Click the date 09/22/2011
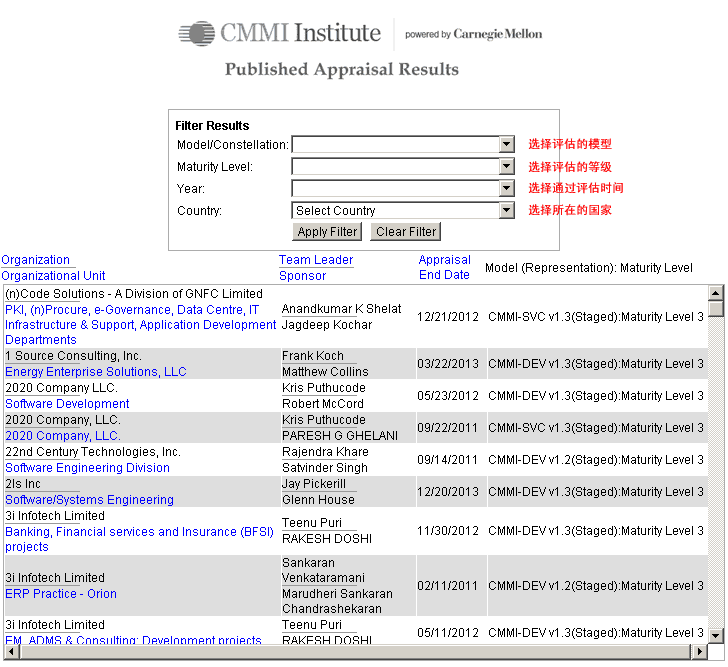The image size is (728, 667). tap(448, 427)
